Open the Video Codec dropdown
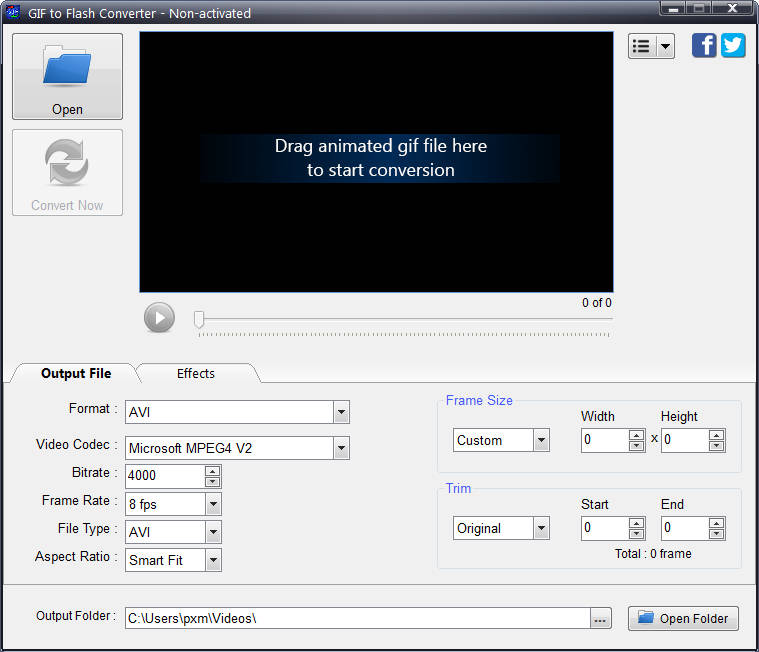Viewport: 759px width, 652px height. (341, 448)
